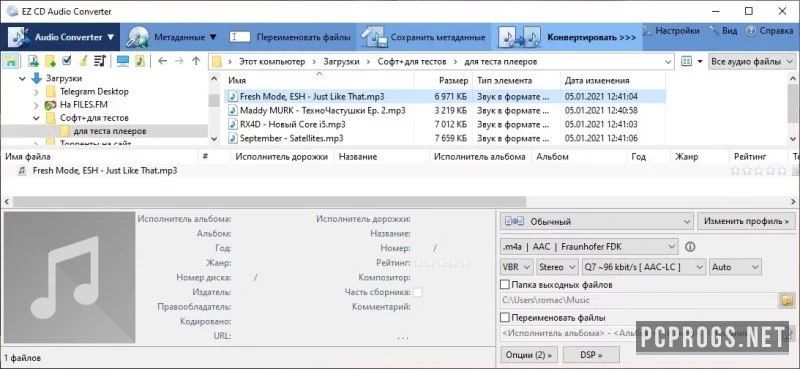This screenshot has height=369, width=800.
Task: Click the album cover art placeholder
Action: pyautogui.click(x=69, y=277)
